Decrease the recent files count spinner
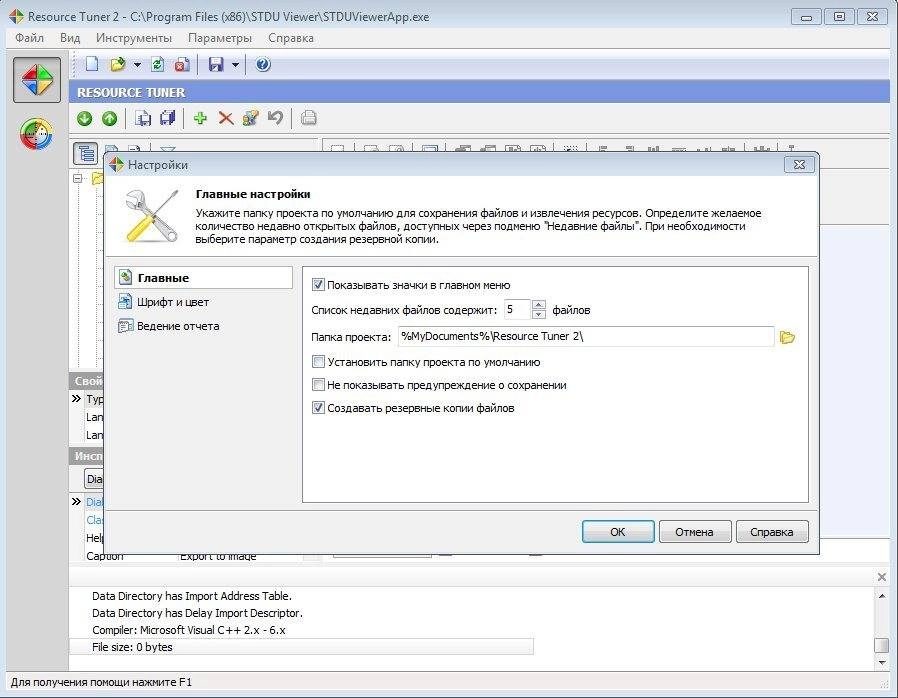Viewport: 898px width, 698px height. pyautogui.click(x=538, y=314)
